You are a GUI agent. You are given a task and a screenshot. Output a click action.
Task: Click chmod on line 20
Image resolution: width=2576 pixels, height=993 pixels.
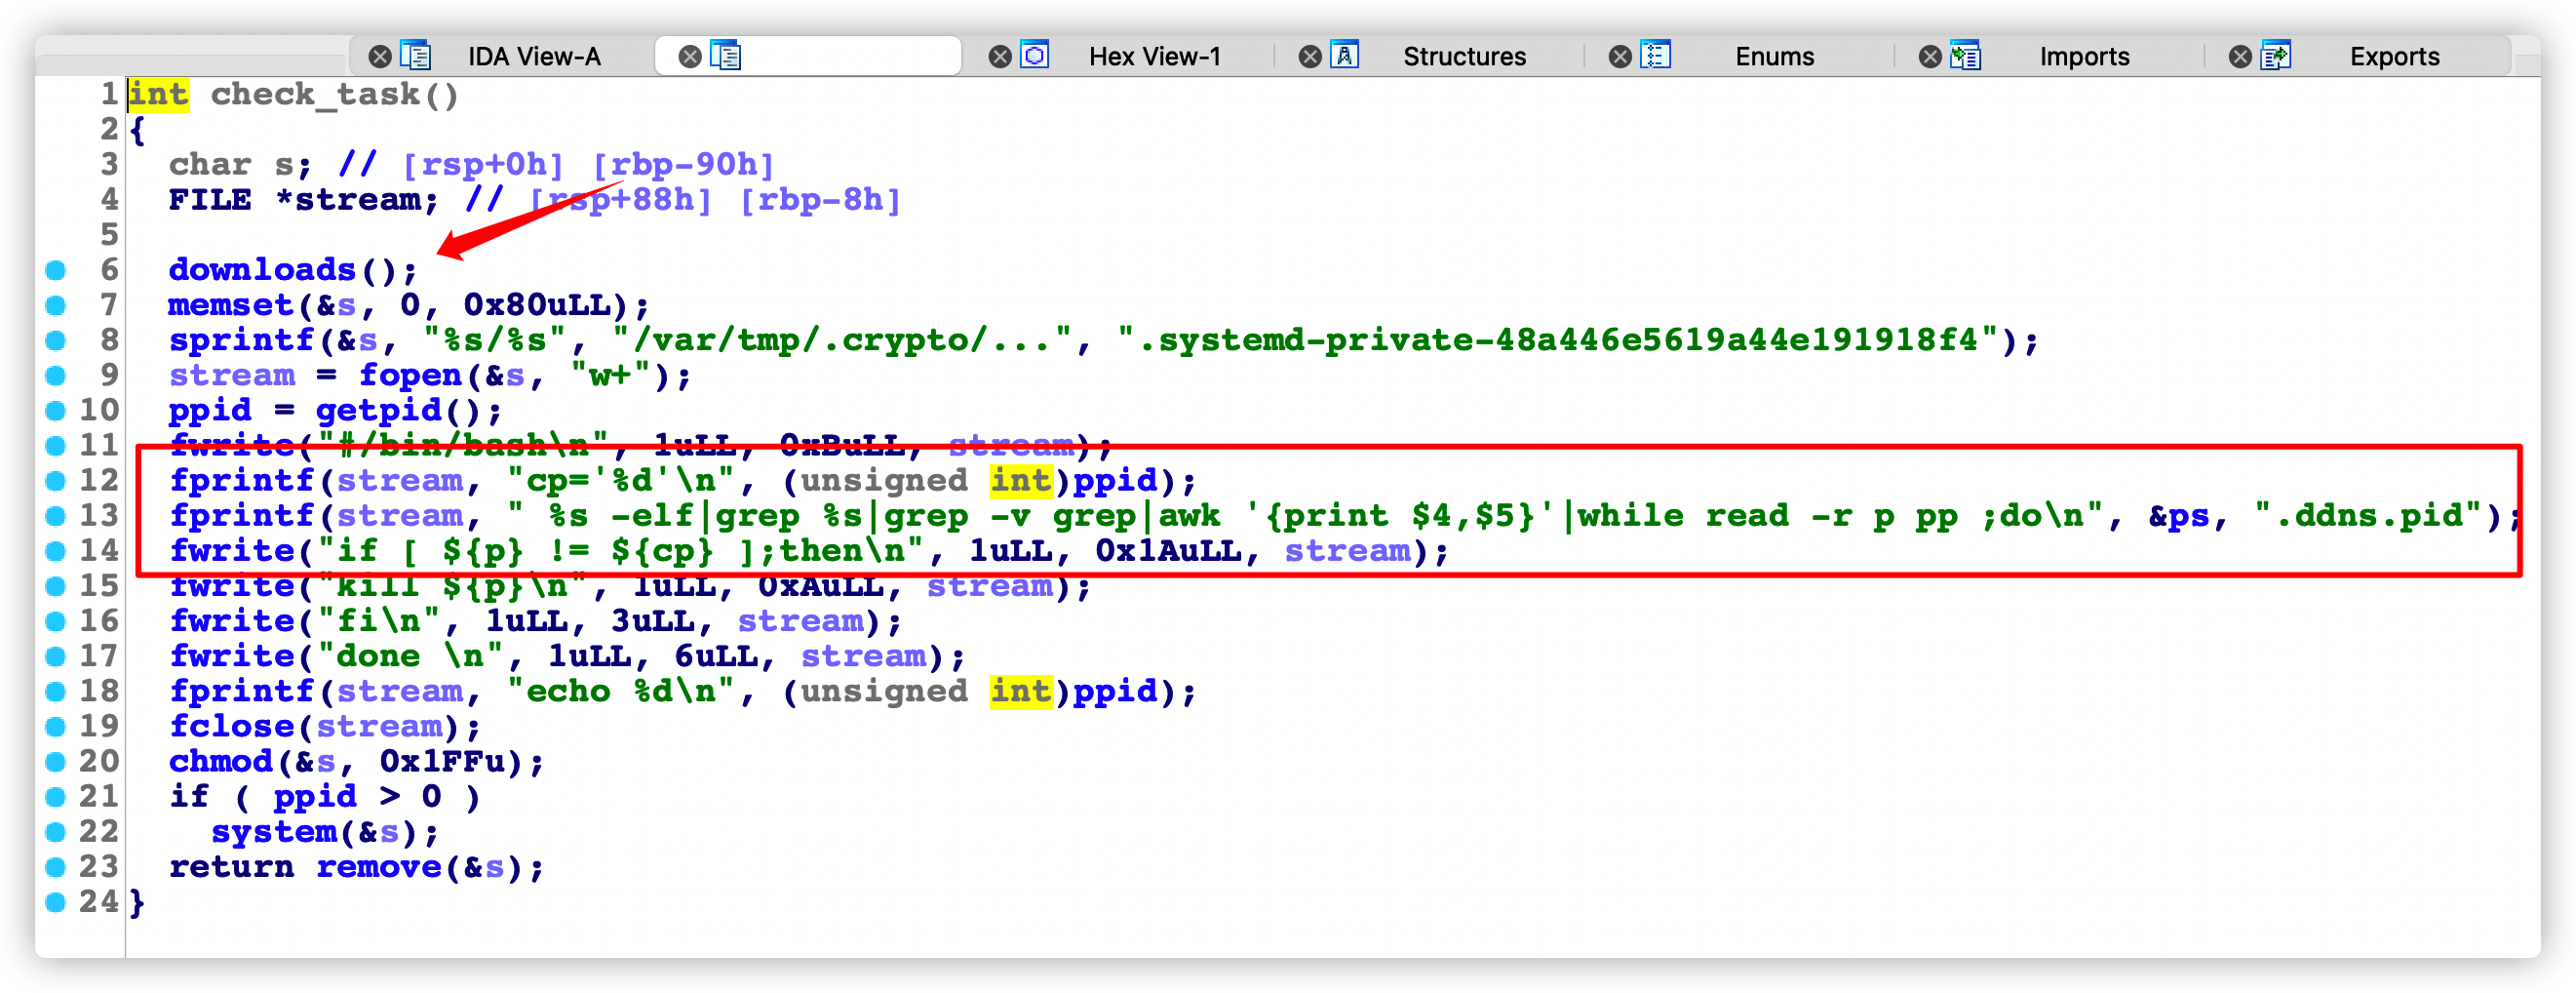click(x=220, y=761)
